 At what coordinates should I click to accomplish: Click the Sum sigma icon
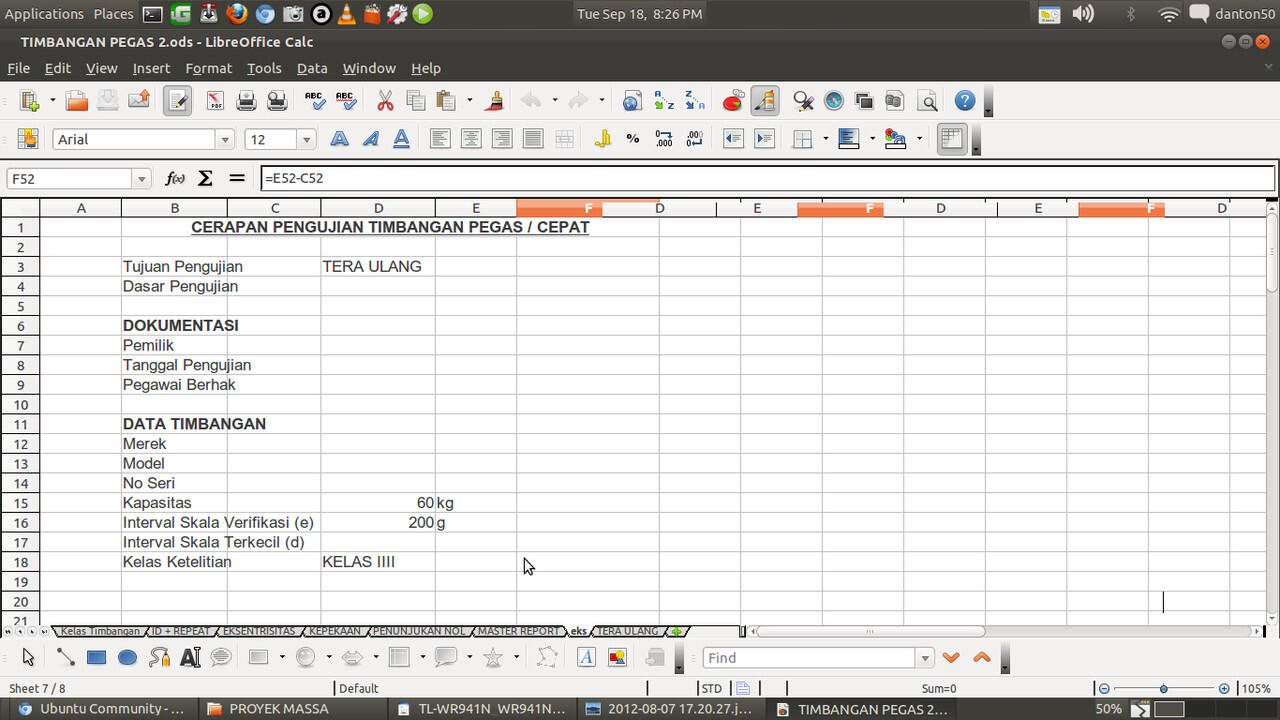pos(205,178)
